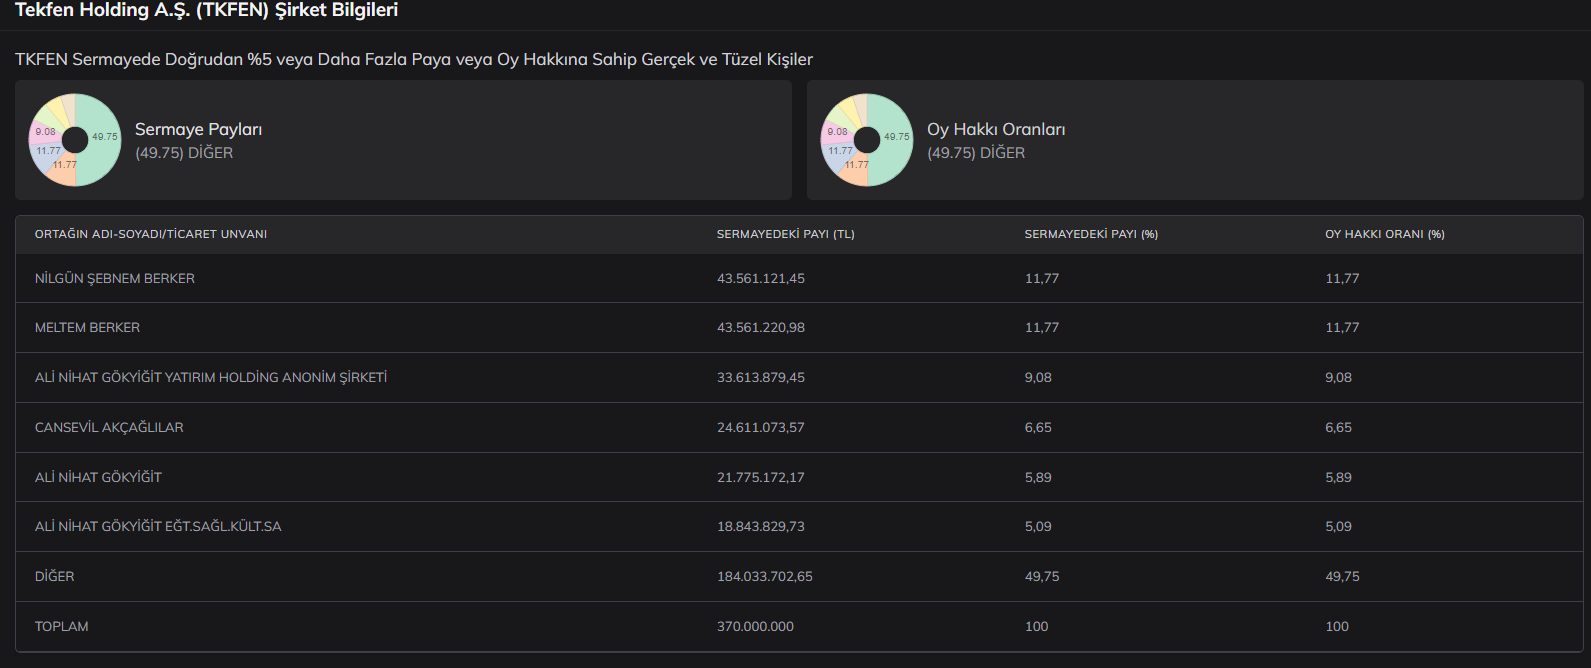Select the CANSEVİL AKÇAĞLILAR name cell
The image size is (1591, 668).
(x=109, y=428)
